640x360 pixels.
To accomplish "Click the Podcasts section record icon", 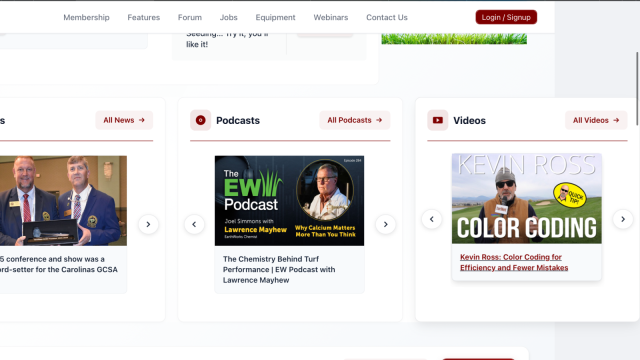I will pyautogui.click(x=200, y=120).
